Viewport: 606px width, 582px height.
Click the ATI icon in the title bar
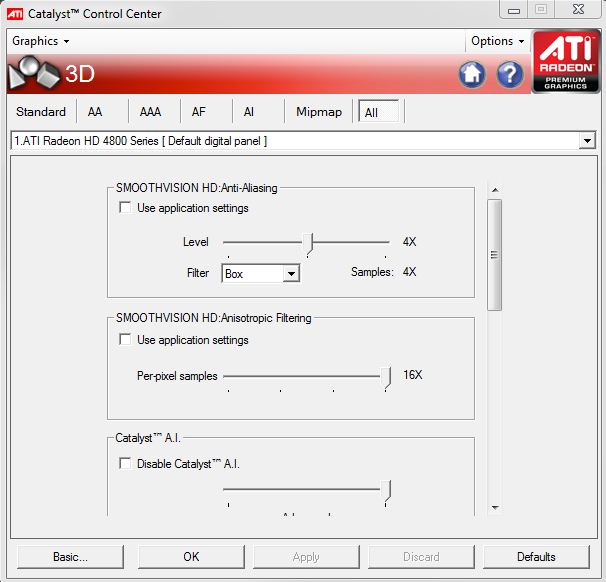pos(15,14)
